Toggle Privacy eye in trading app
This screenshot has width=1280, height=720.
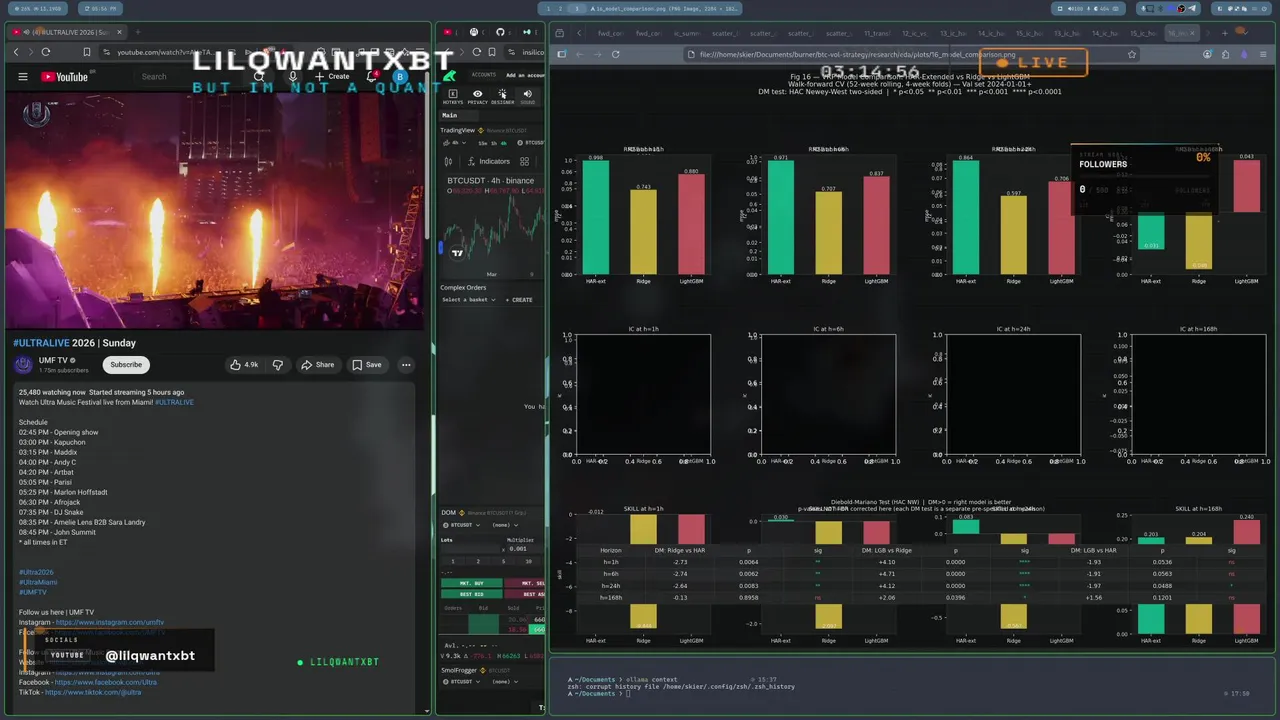pos(478,97)
